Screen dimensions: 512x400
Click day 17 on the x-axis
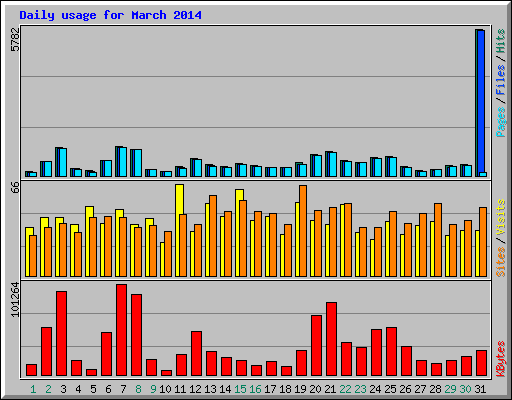270,389
